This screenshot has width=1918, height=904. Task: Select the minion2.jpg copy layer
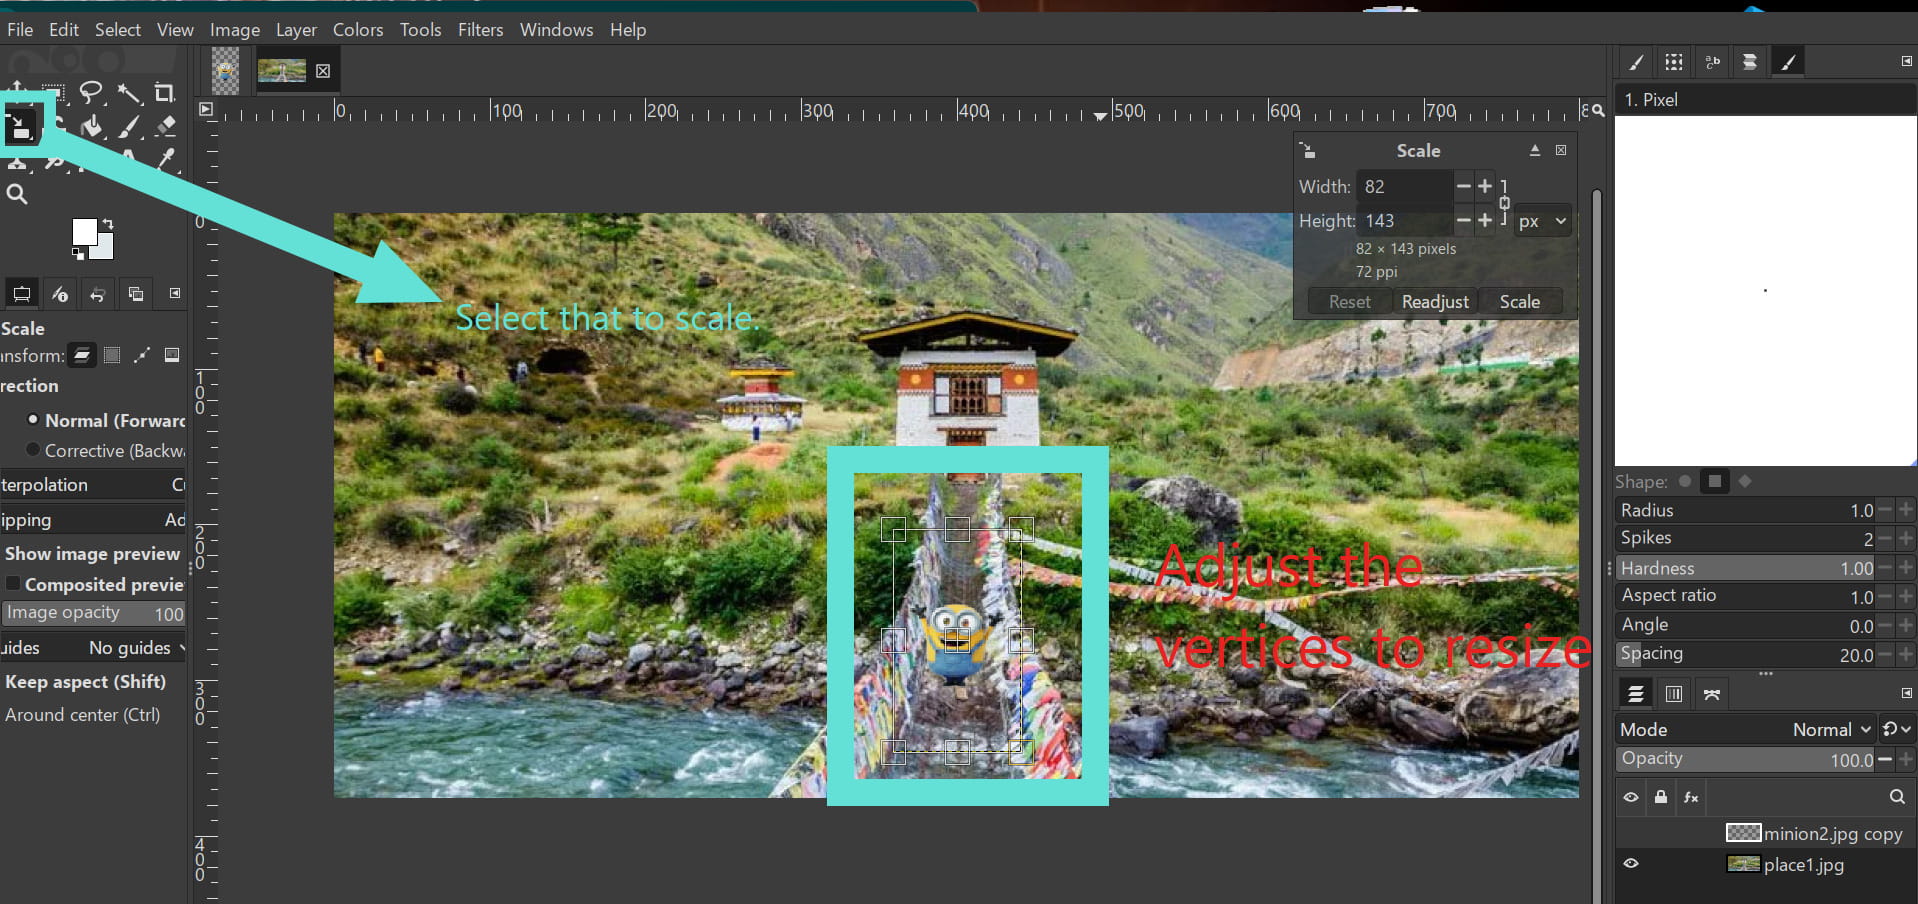(x=1766, y=833)
